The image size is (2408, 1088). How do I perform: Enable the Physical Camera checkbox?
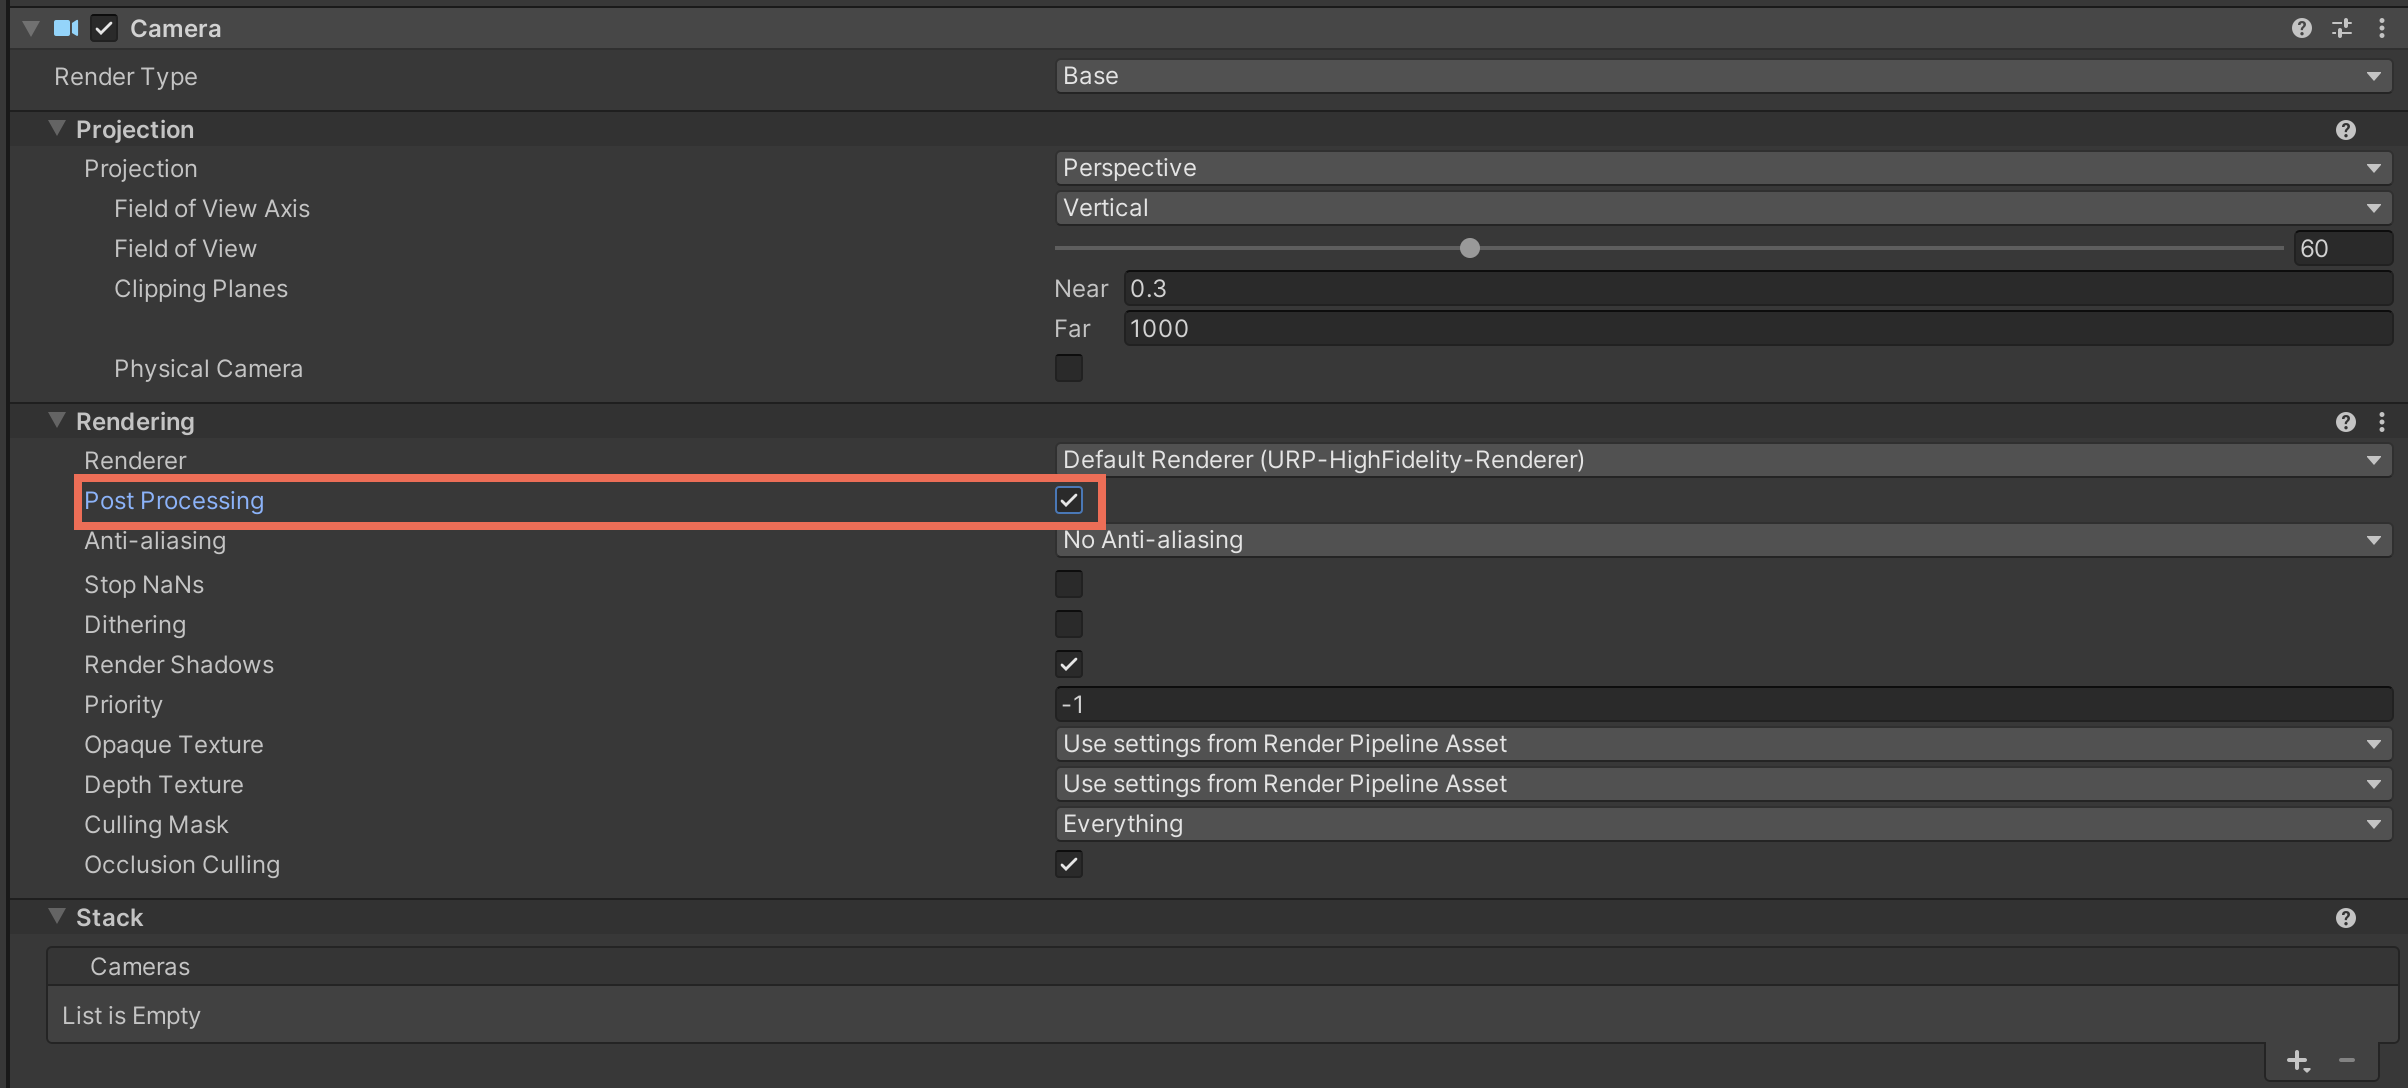(1068, 368)
